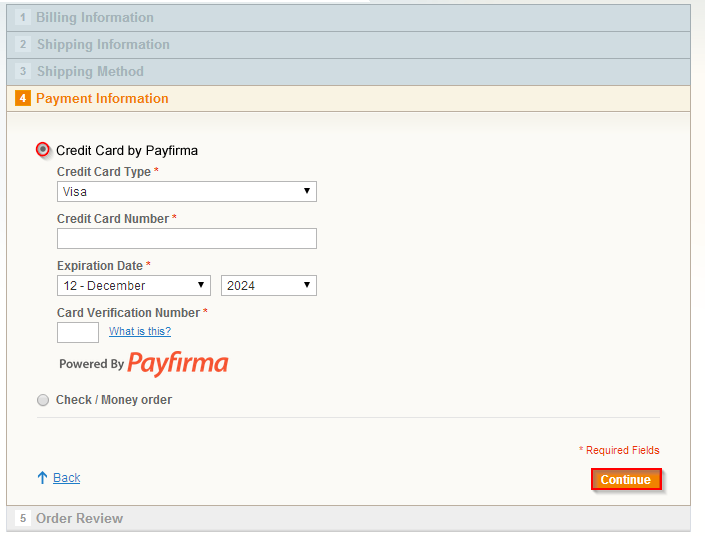The height and width of the screenshot is (536, 705).
Task: Select Credit Card by Payfirma radio button
Action: coord(43,149)
